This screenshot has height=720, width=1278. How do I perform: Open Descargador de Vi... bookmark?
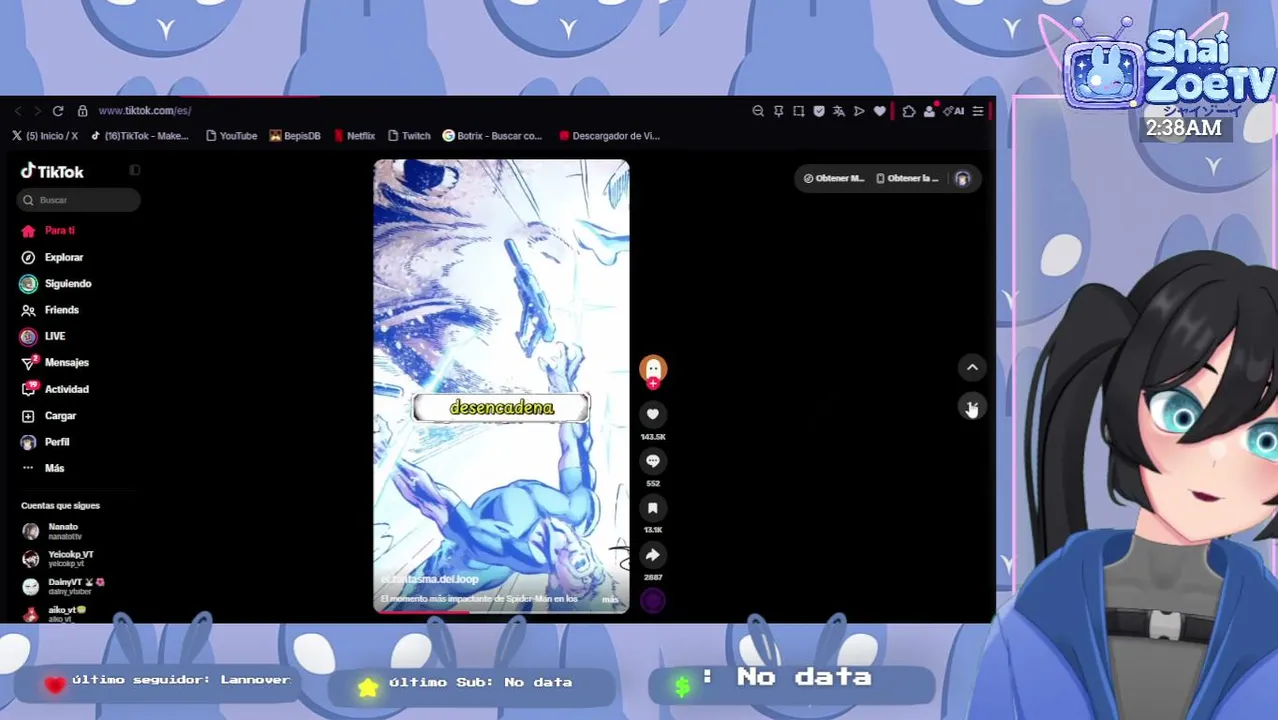point(609,136)
